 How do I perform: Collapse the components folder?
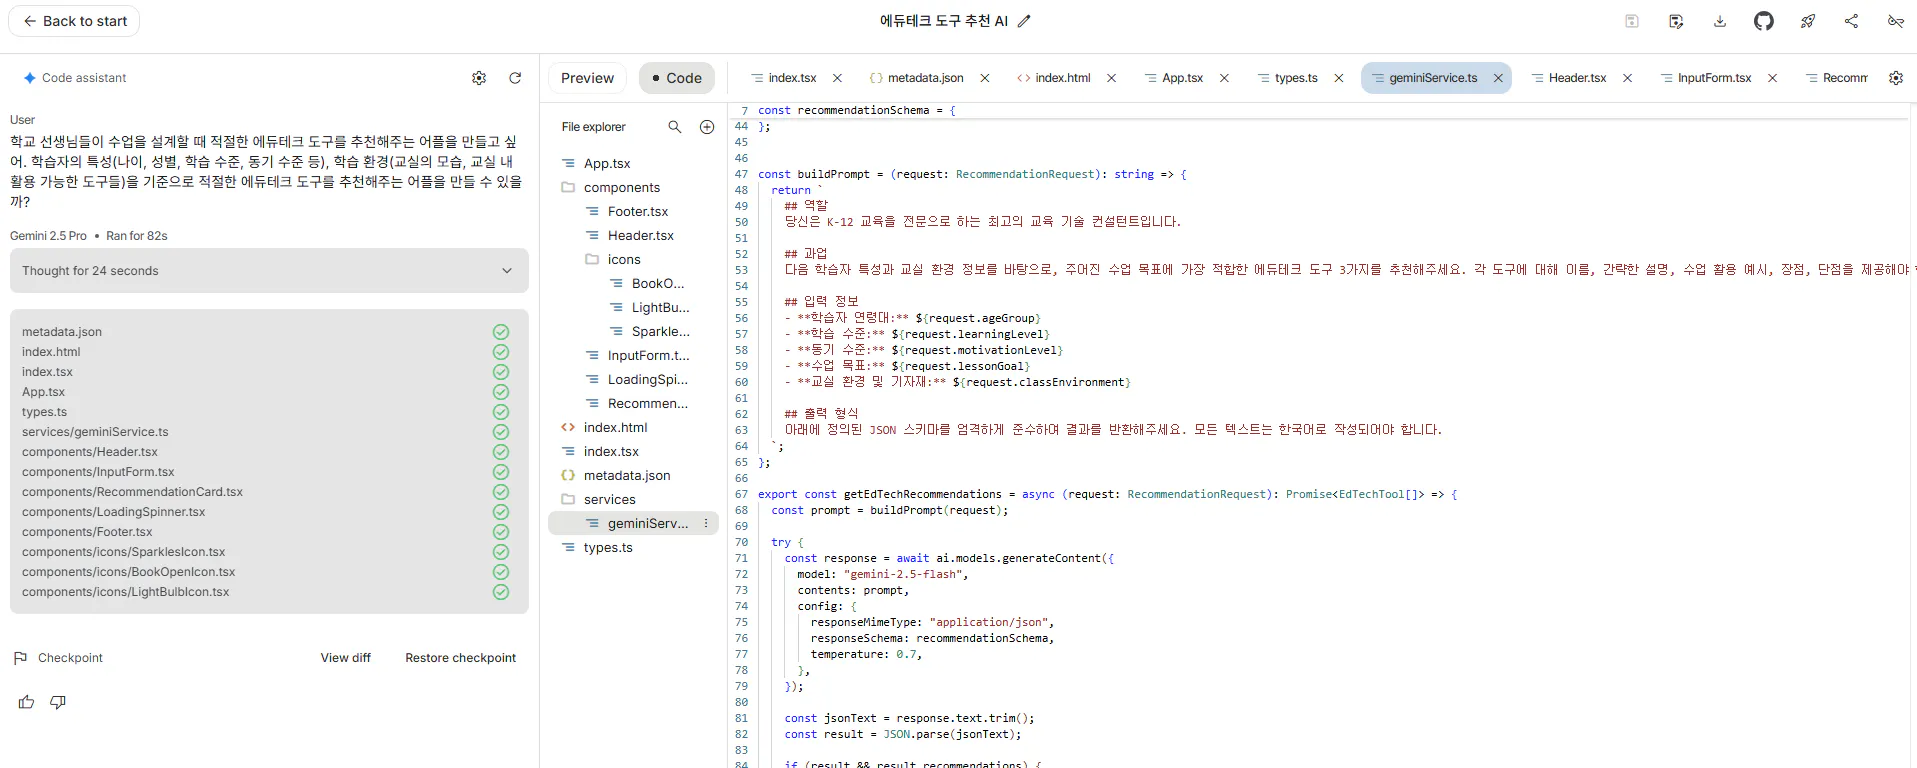621,187
